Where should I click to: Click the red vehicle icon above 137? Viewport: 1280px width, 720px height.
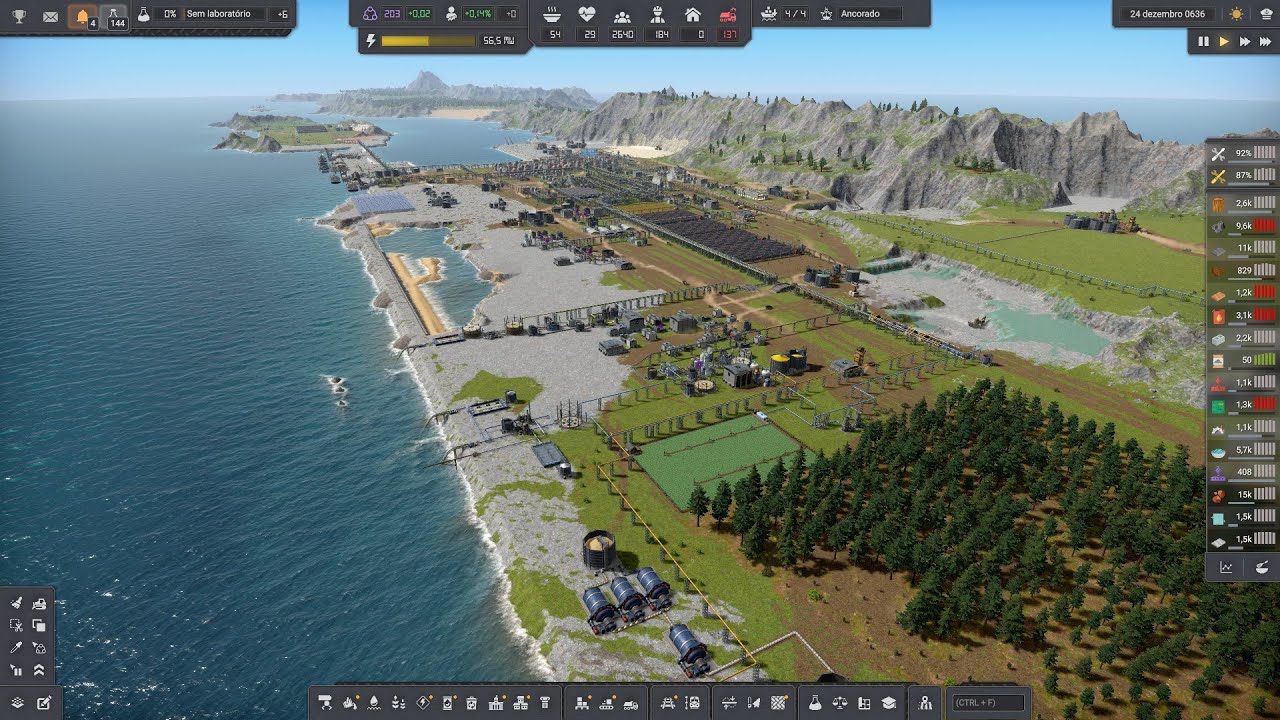click(729, 15)
